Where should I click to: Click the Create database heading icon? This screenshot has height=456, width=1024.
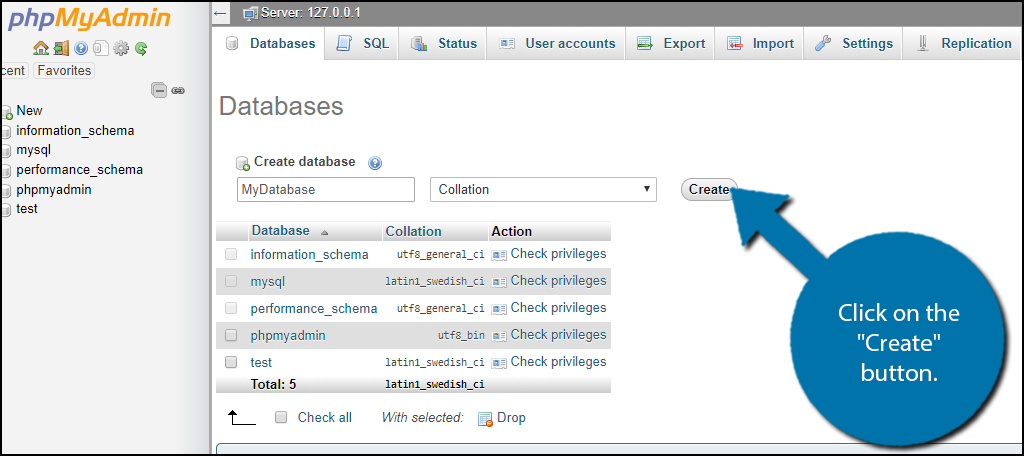pos(242,163)
